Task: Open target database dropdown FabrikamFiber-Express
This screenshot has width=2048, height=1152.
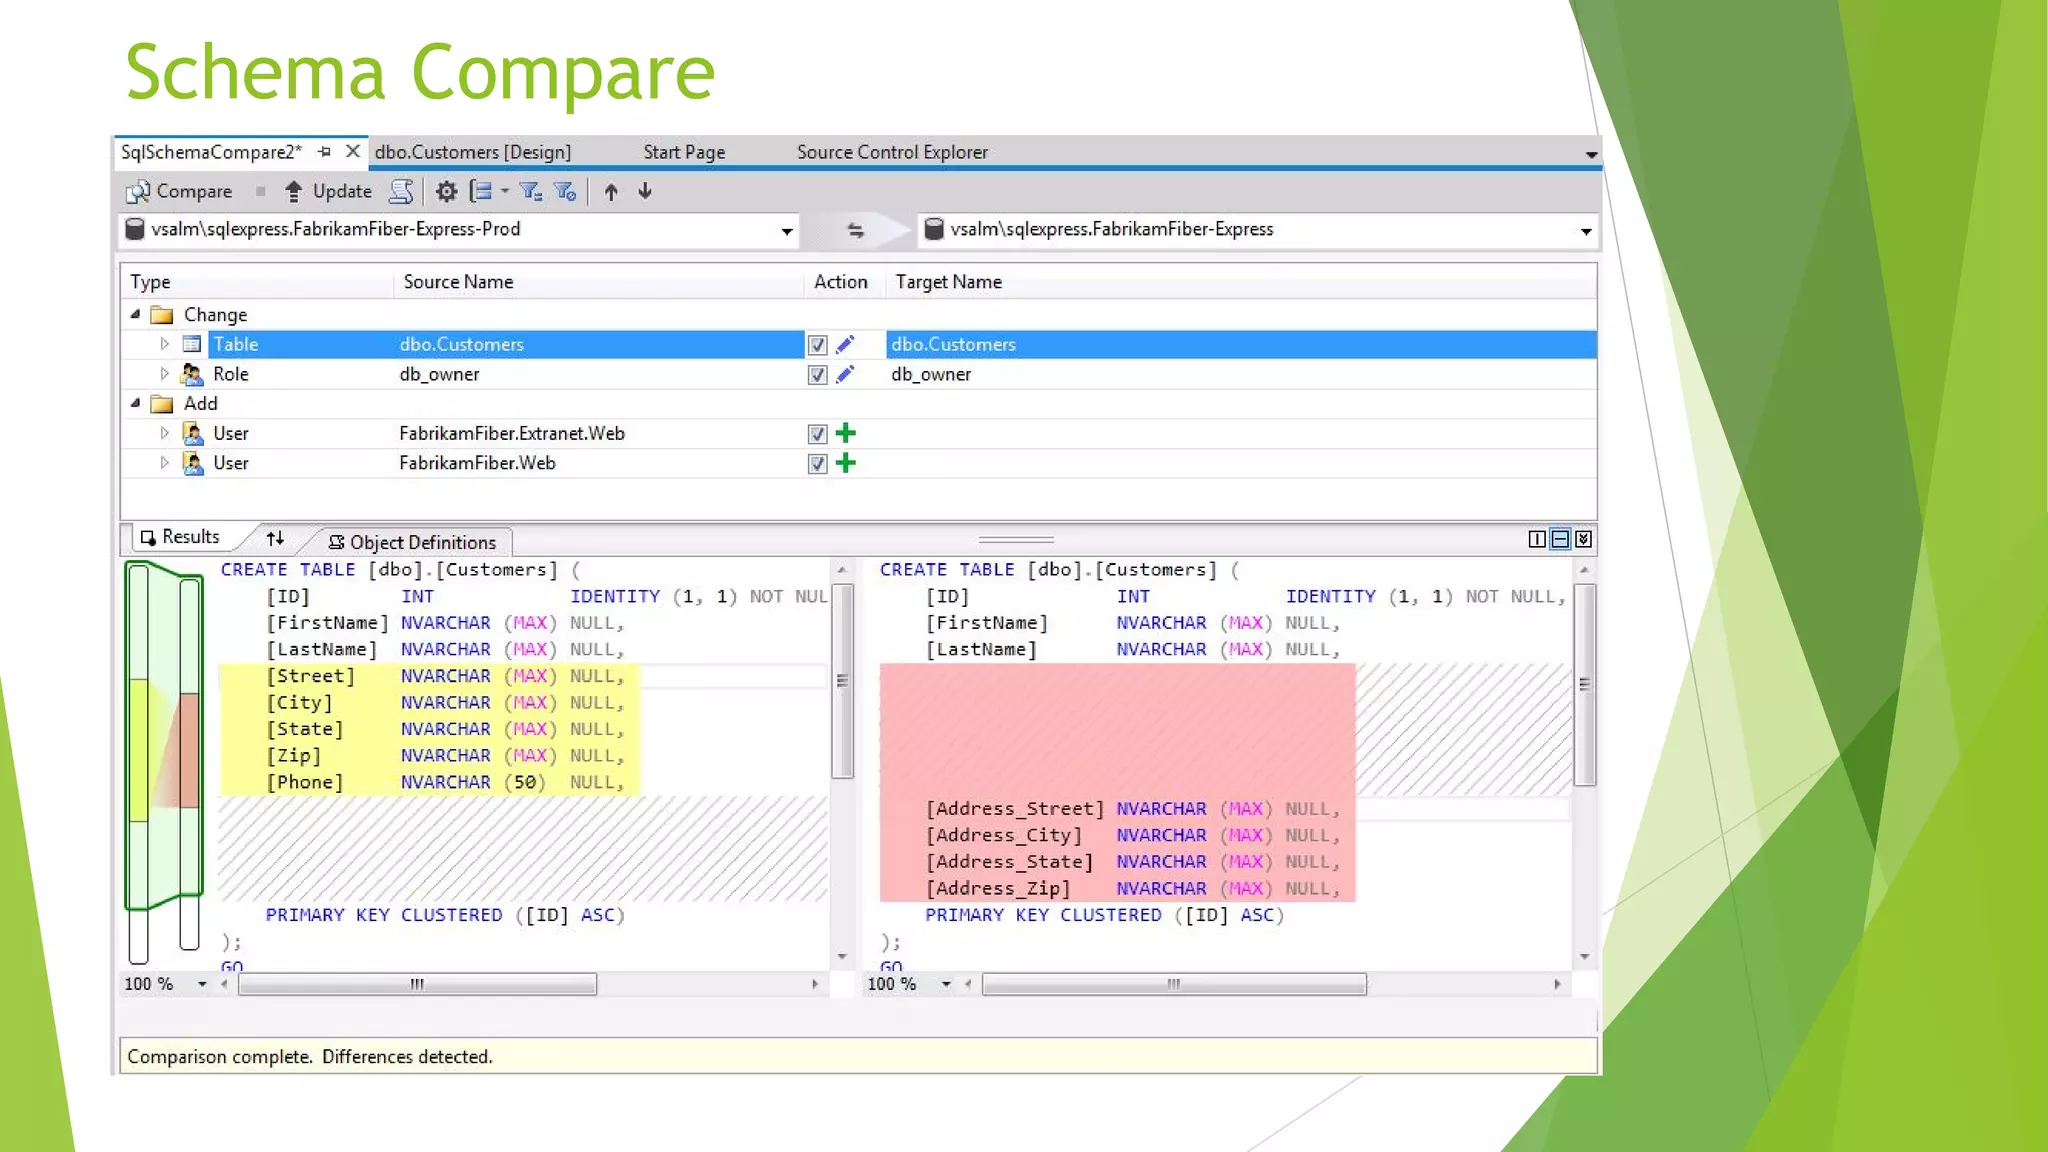Action: coord(1586,231)
